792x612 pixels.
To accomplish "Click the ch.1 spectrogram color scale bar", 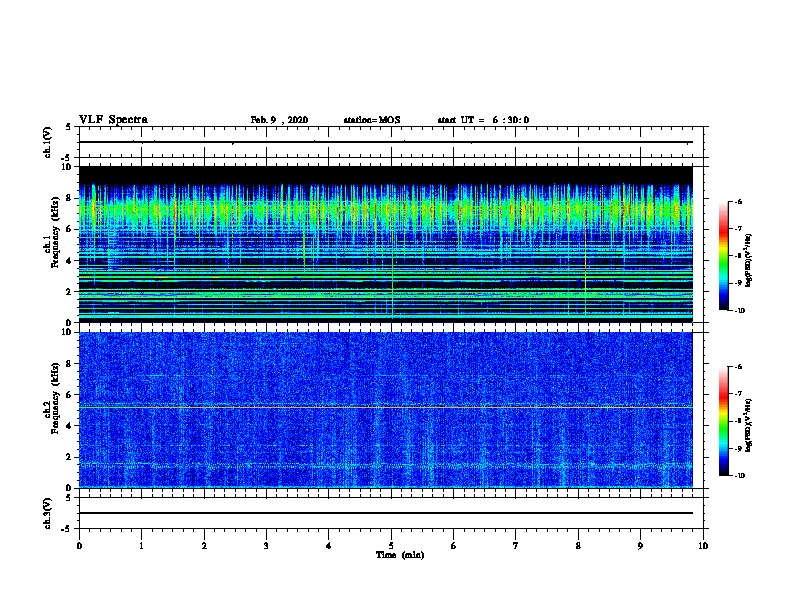I will (723, 256).
